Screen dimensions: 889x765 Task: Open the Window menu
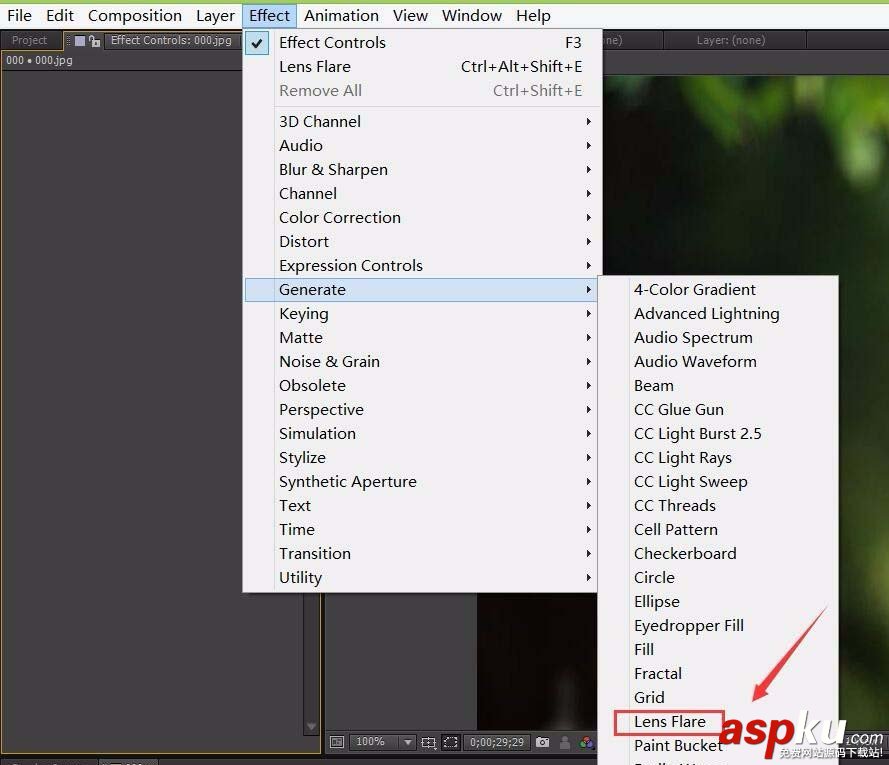coord(471,15)
